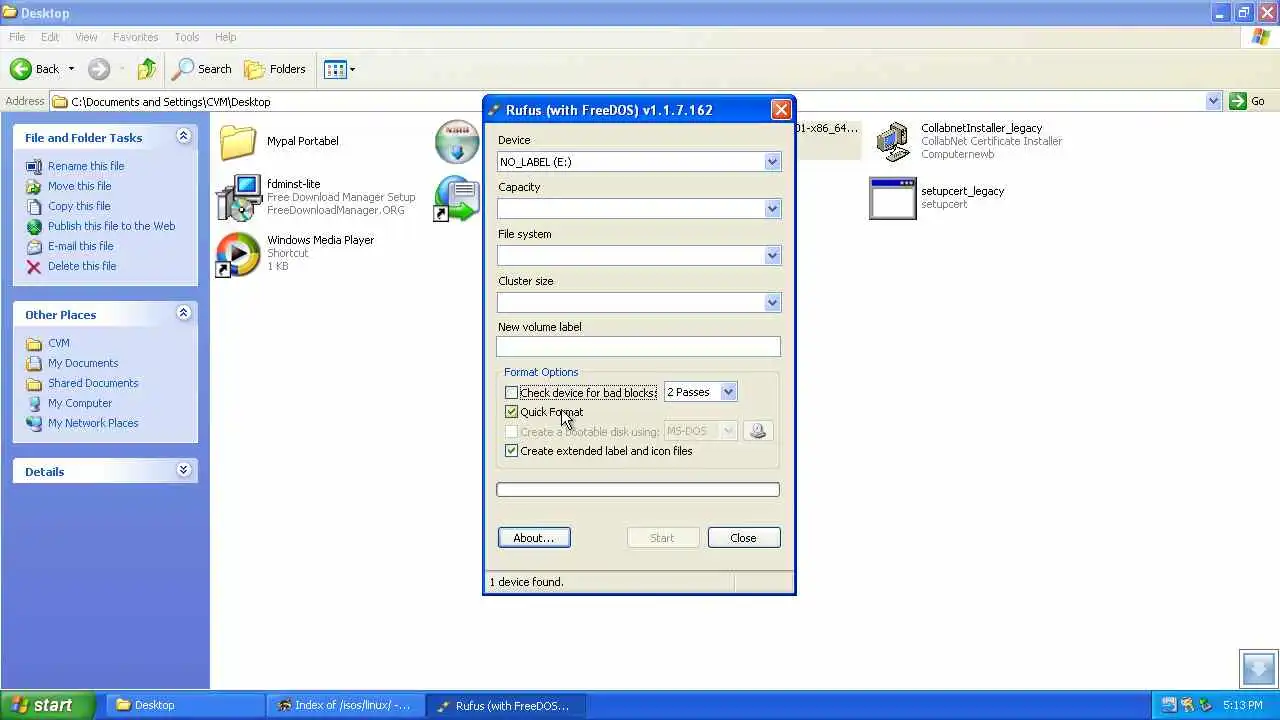Select the fdminst-lite installer icon
1280x720 pixels.
(x=238, y=197)
